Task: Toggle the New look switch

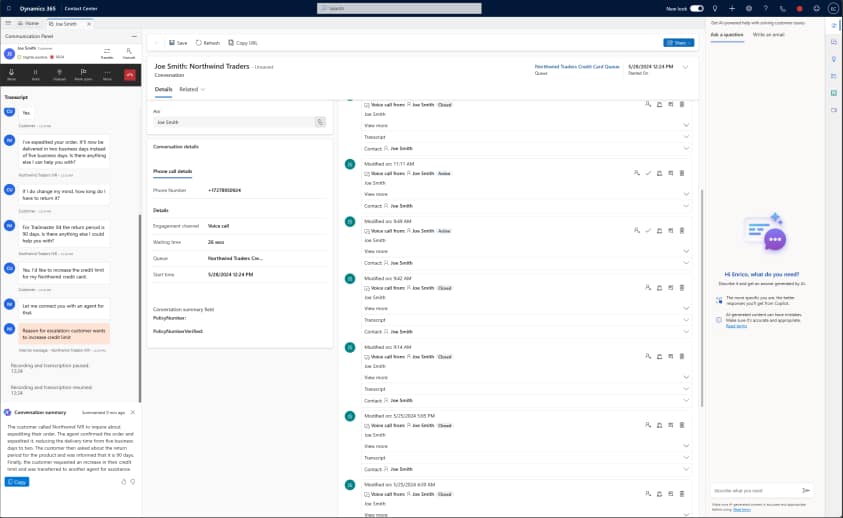Action: [696, 8]
